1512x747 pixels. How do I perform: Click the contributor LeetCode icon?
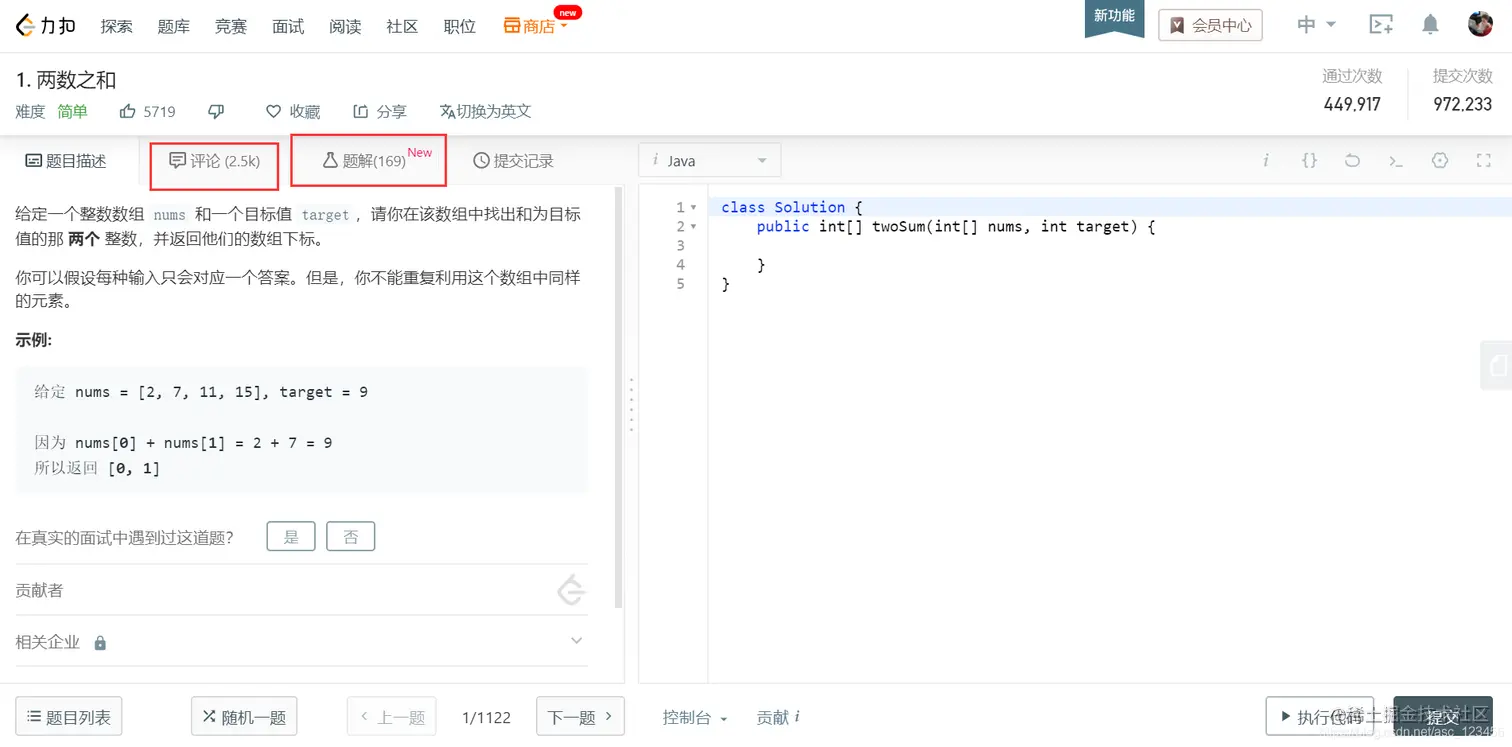pyautogui.click(x=571, y=590)
